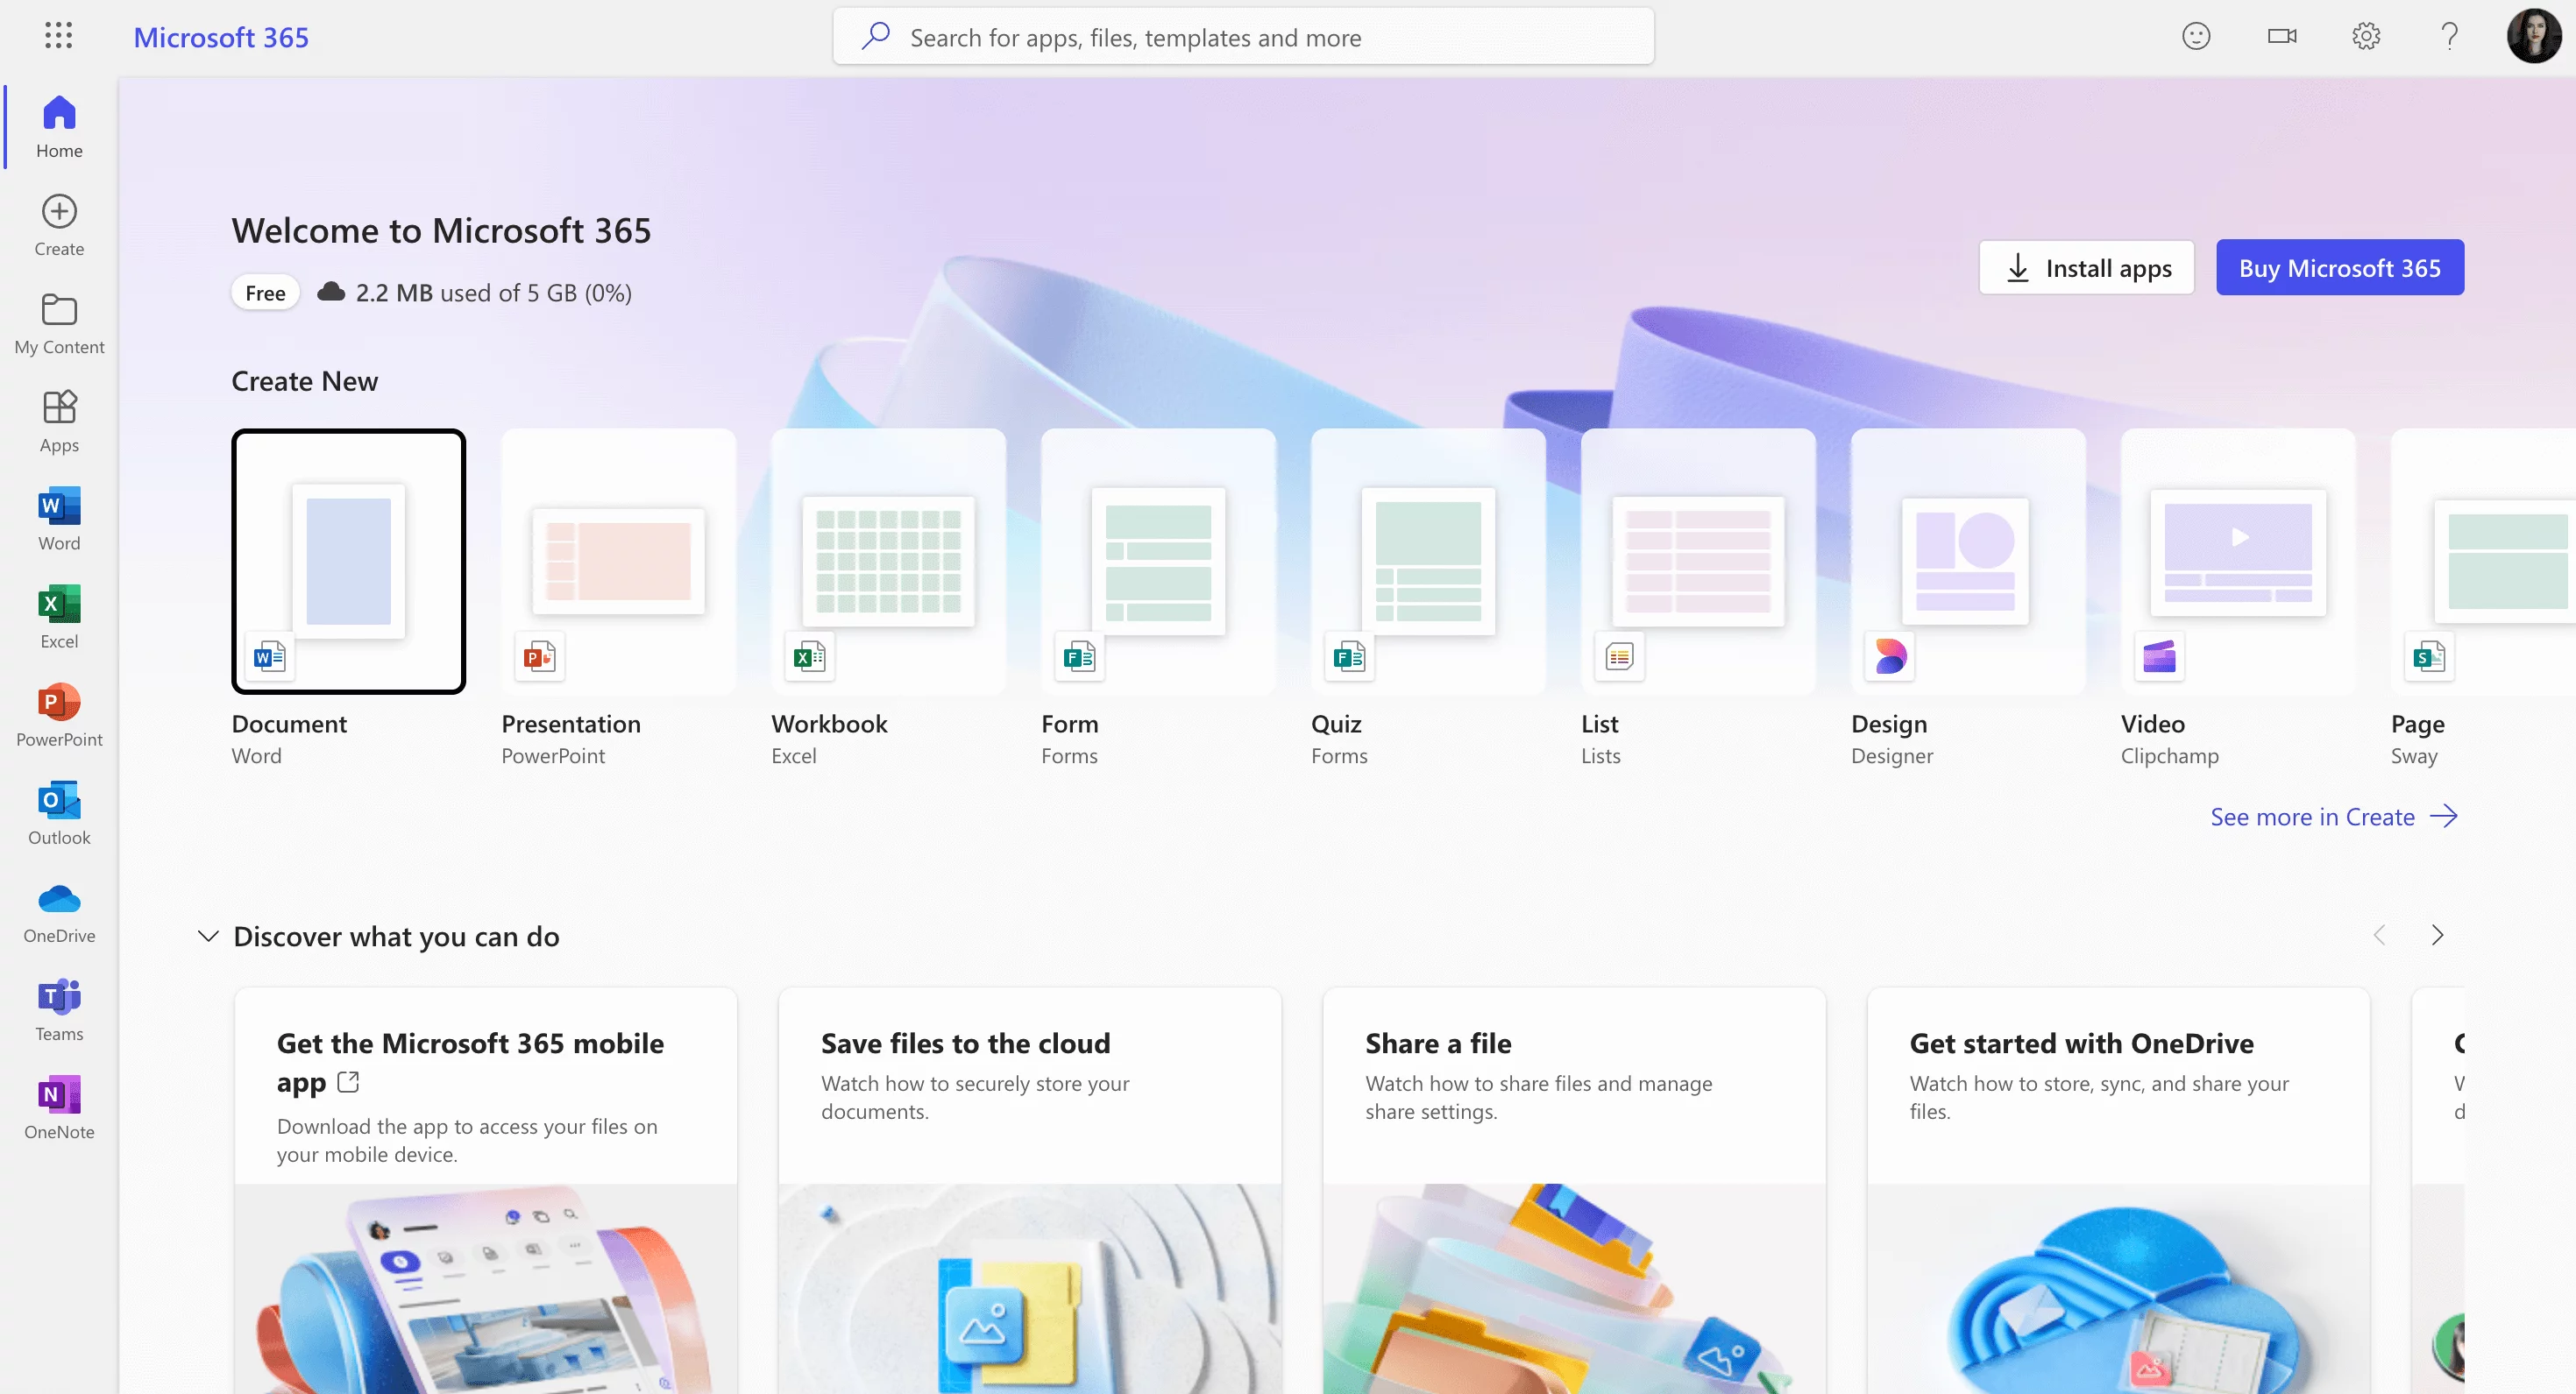
Task: Scroll right in the Discover section
Action: click(2438, 934)
